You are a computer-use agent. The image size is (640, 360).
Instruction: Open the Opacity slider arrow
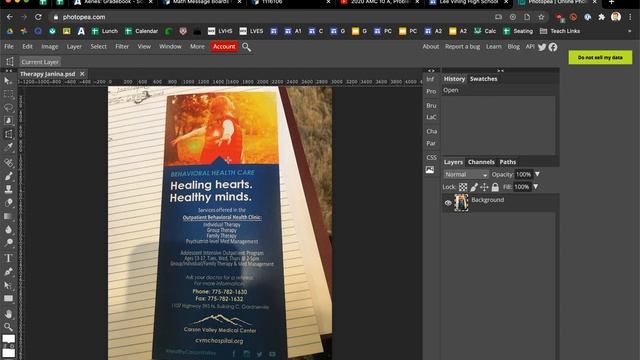click(x=537, y=174)
